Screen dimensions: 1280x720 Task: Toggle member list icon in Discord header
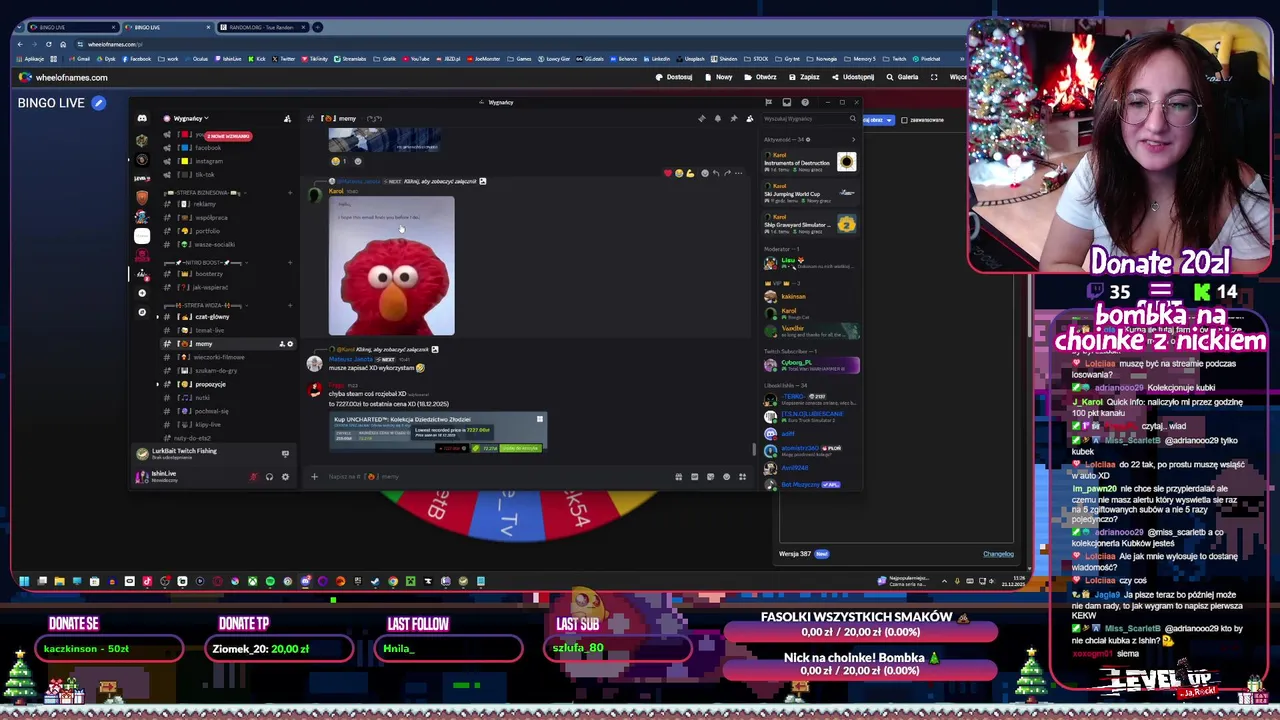(x=749, y=118)
